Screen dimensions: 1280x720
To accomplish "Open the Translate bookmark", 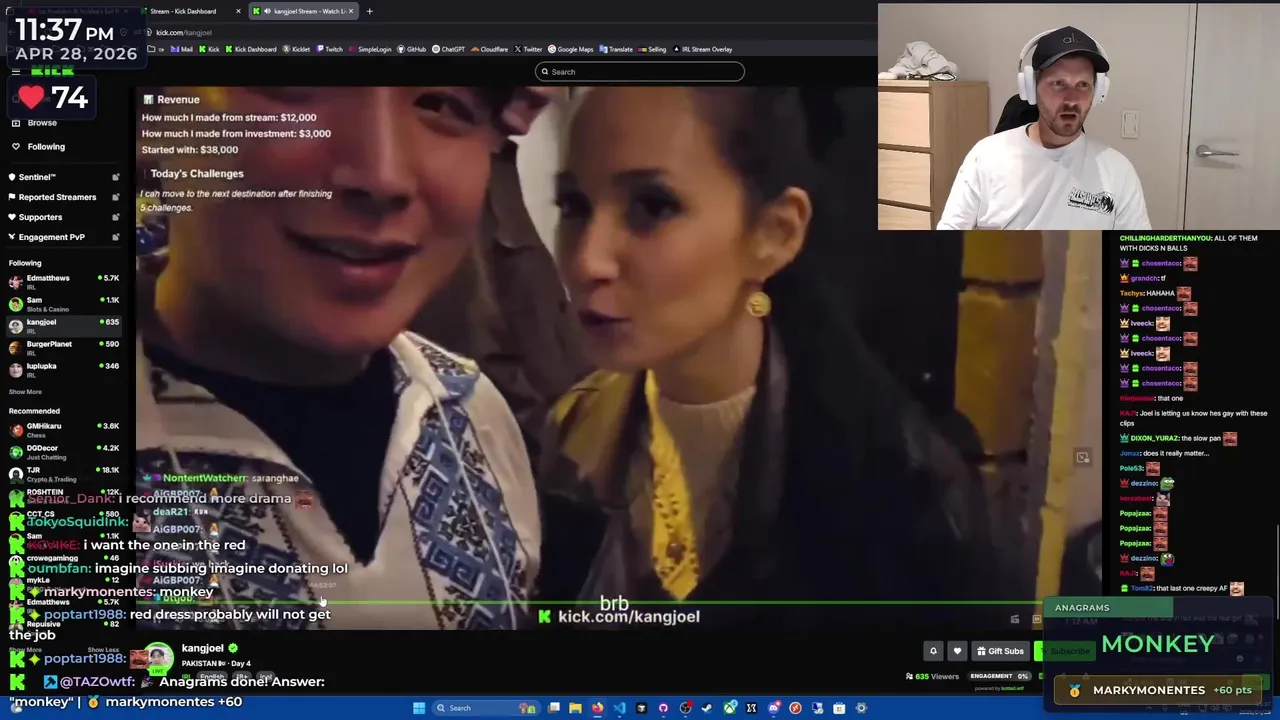I will tap(616, 49).
